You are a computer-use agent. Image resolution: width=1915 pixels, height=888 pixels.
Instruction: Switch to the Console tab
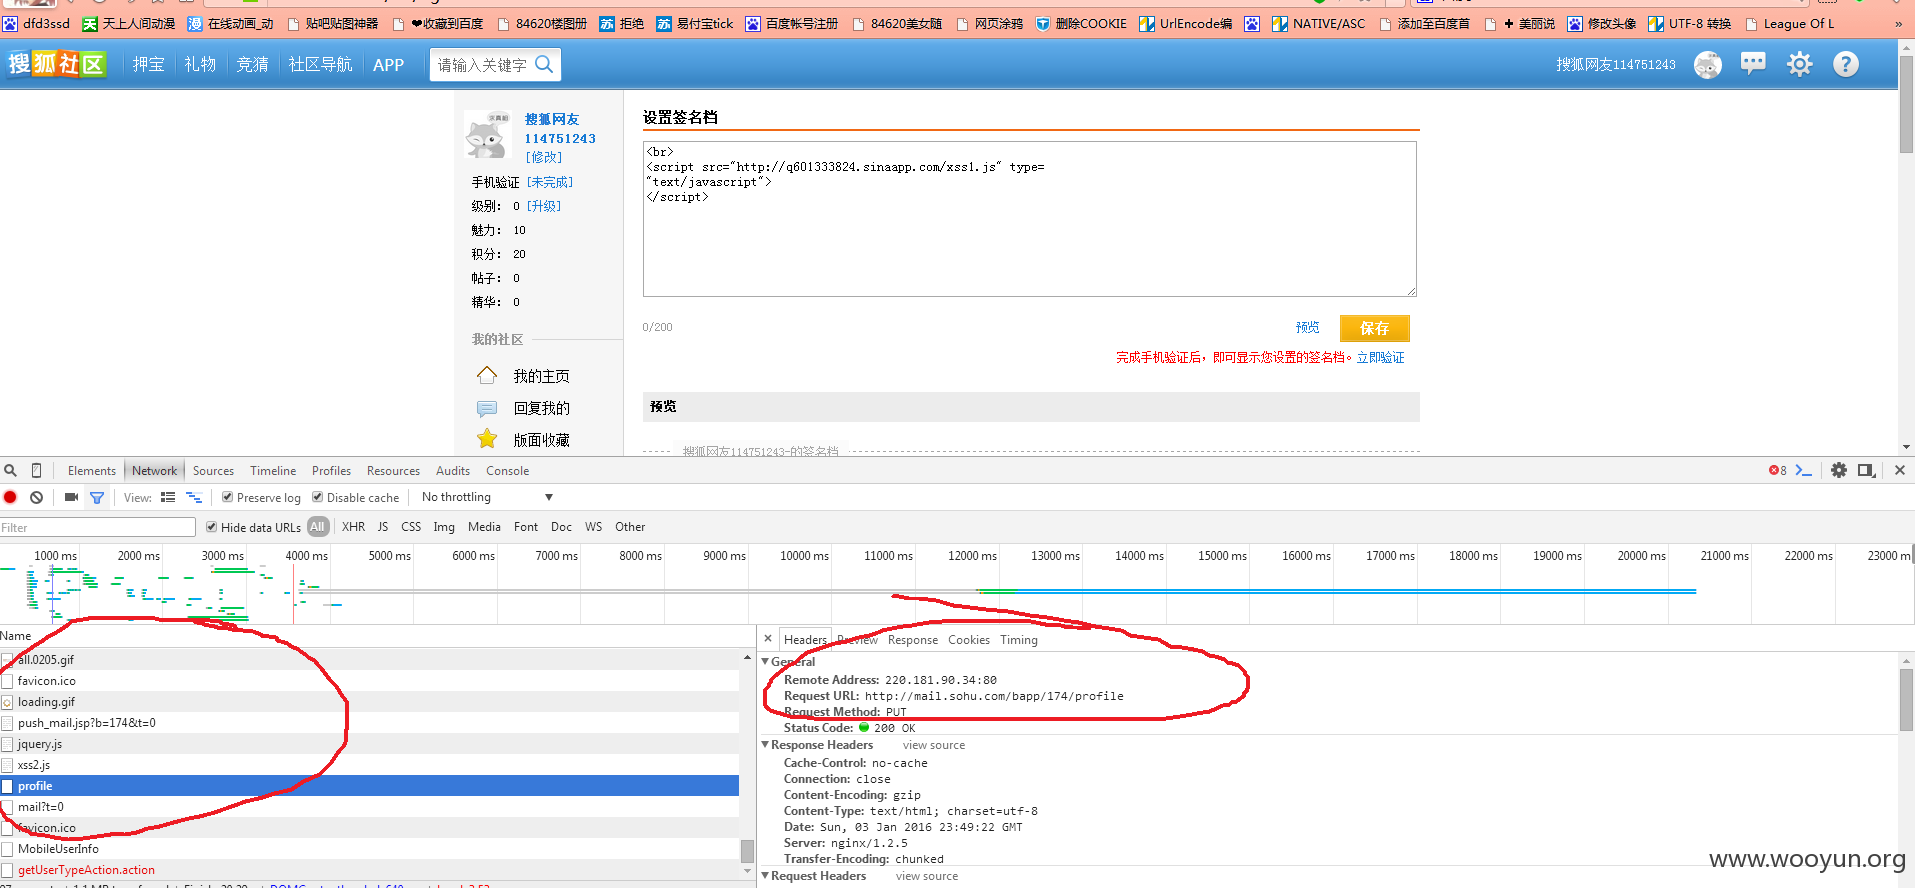point(507,470)
